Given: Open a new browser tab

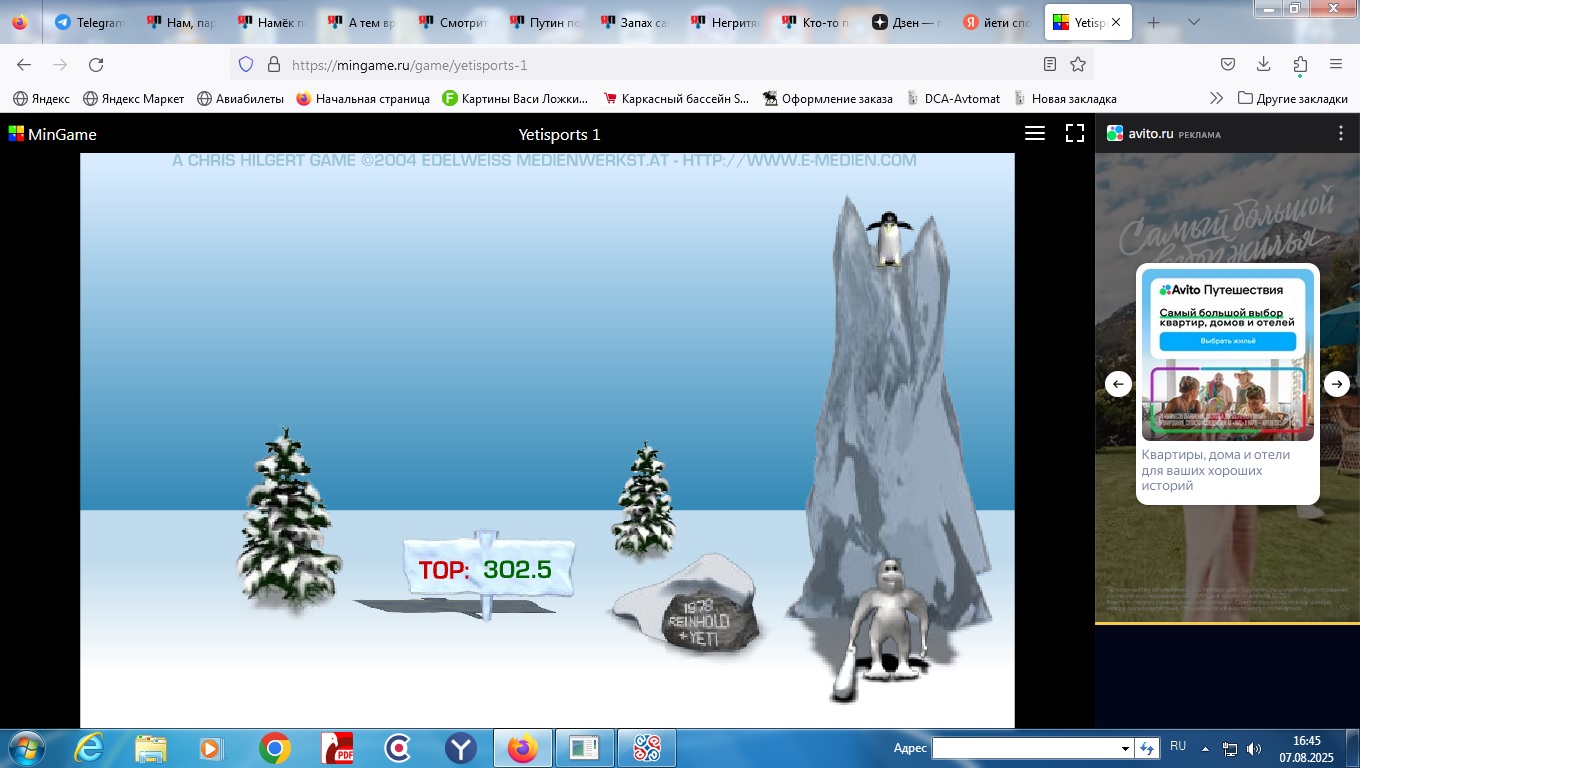Looking at the screenshot, I should (x=1153, y=22).
